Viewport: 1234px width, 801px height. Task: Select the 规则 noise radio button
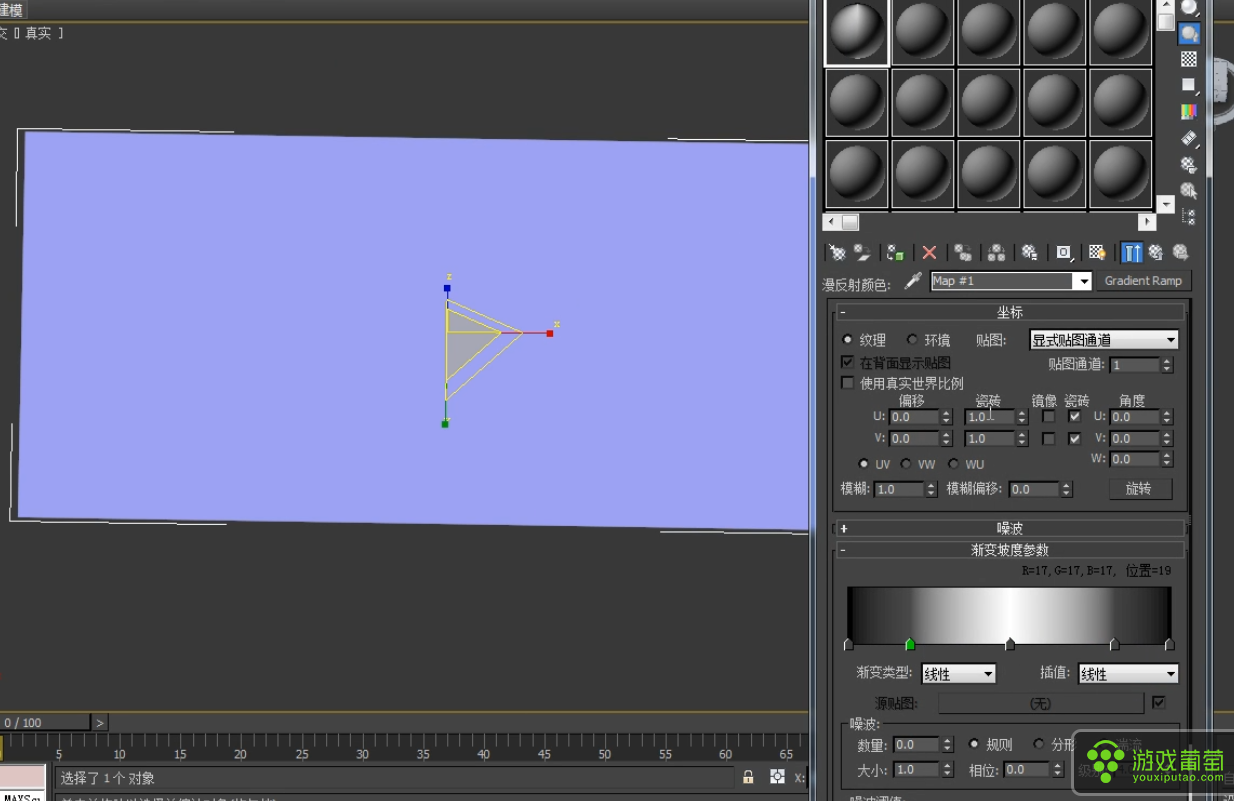pos(974,744)
